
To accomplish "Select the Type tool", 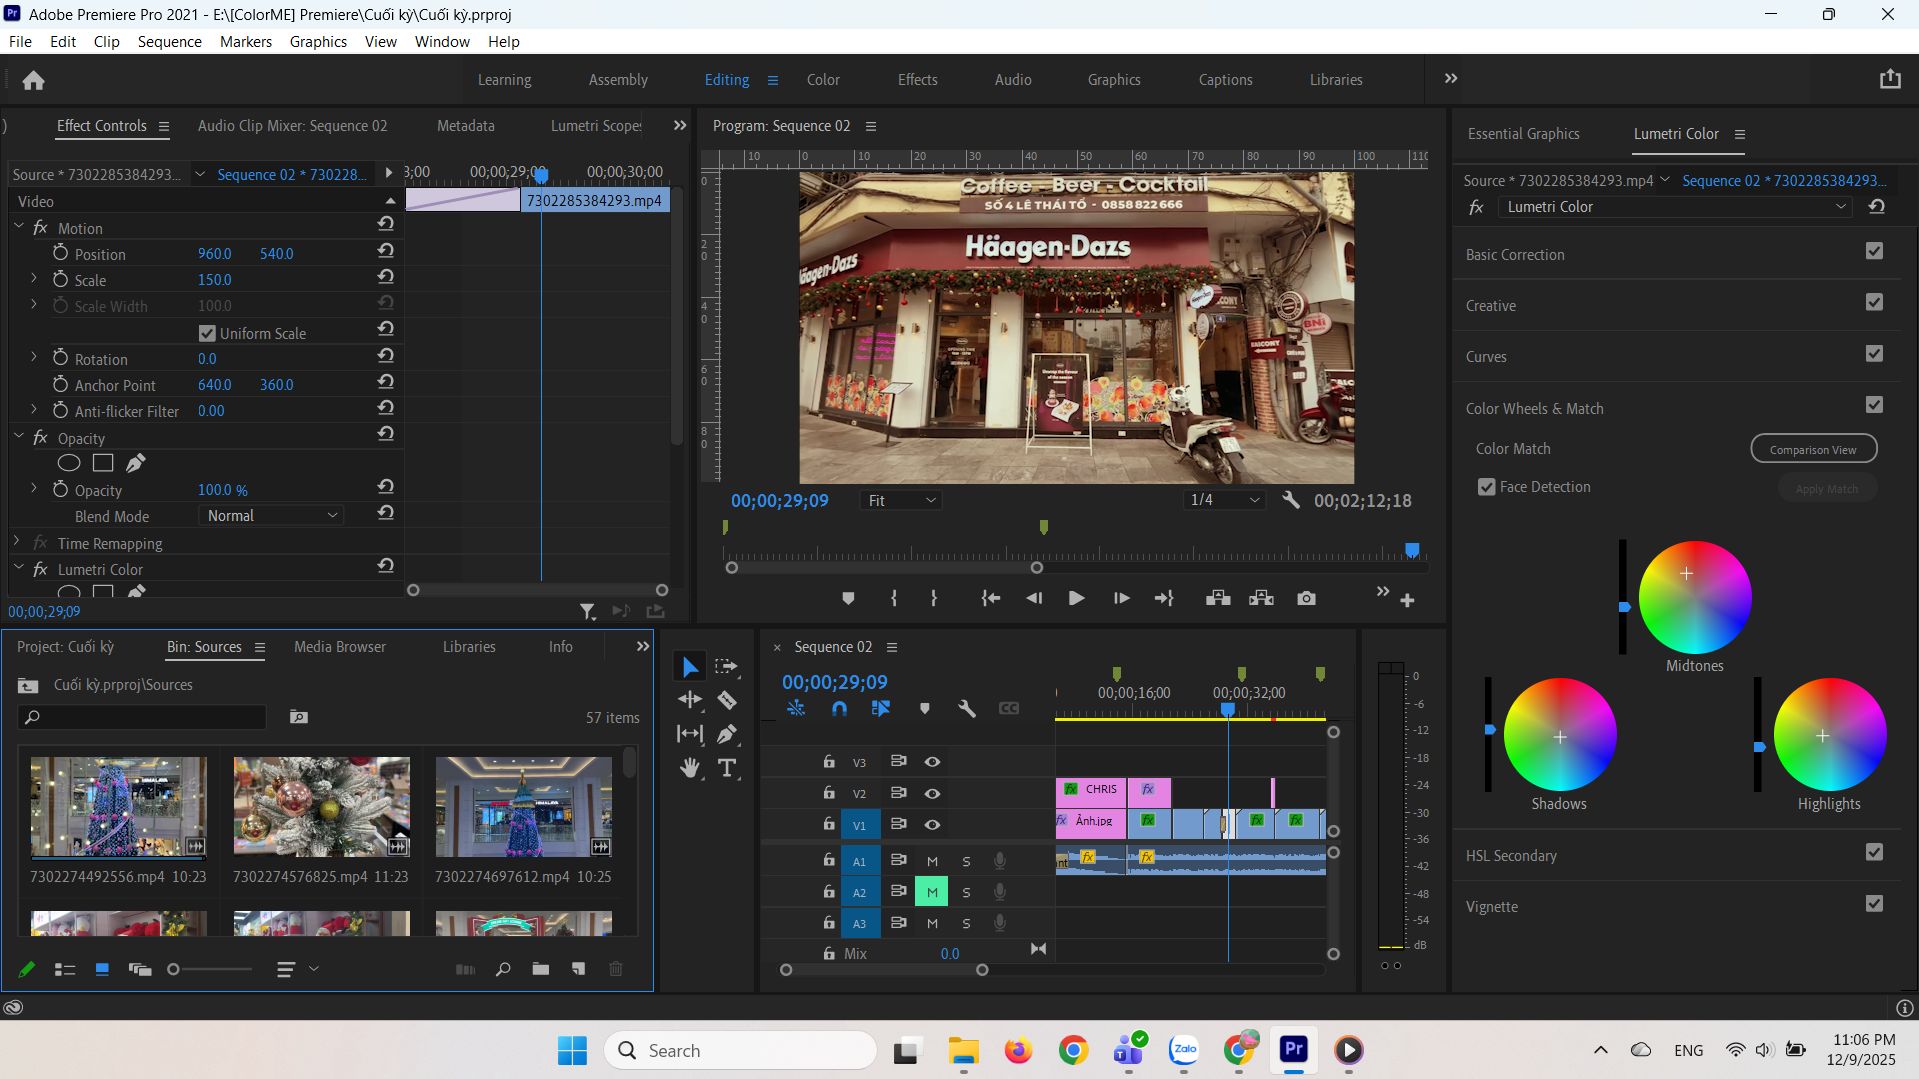I will click(x=727, y=768).
